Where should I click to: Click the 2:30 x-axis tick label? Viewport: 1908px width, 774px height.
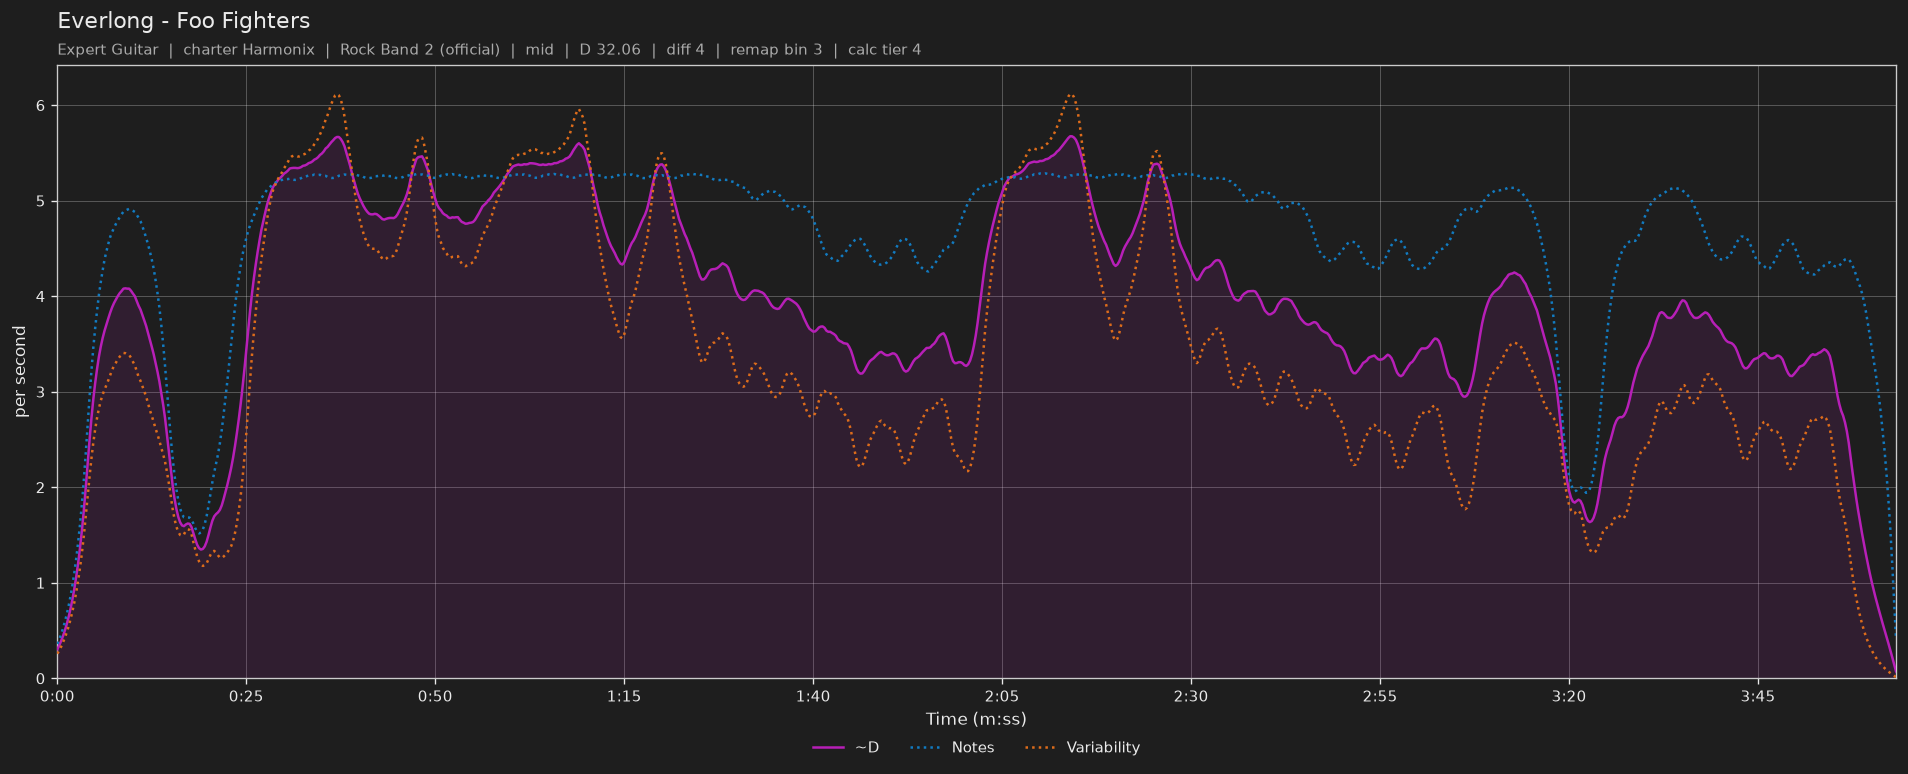(x=1191, y=696)
